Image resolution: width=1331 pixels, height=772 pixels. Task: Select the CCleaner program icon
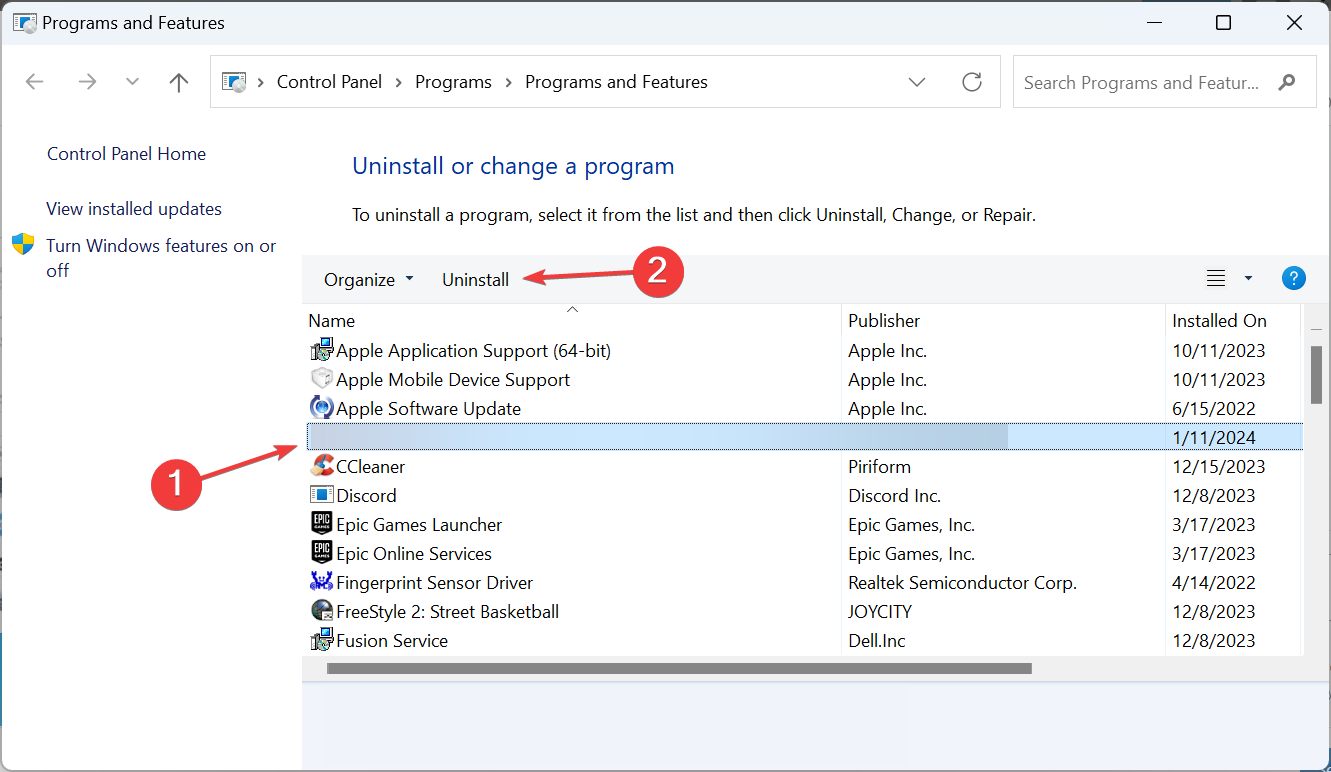click(322, 465)
